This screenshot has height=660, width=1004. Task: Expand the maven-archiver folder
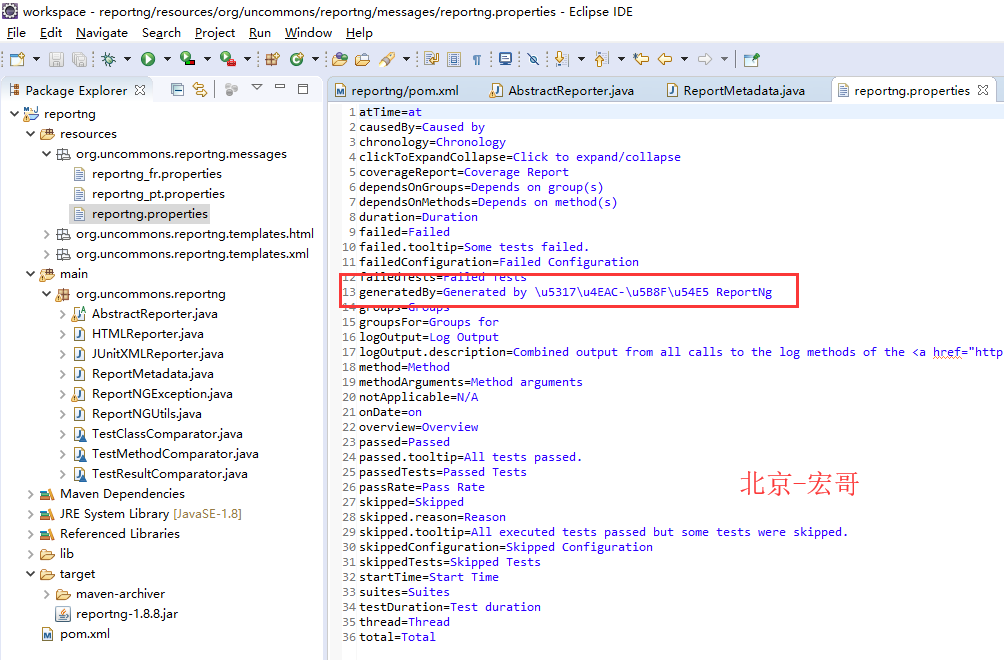47,594
